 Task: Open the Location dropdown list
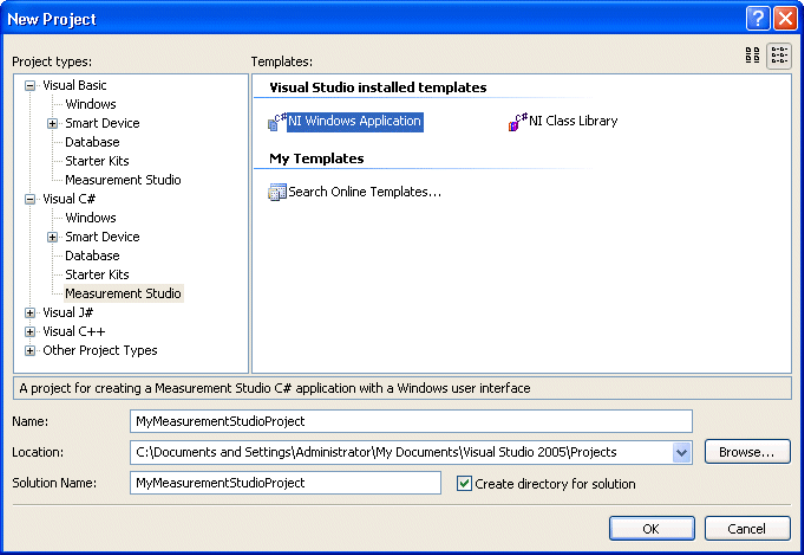[x=681, y=452]
